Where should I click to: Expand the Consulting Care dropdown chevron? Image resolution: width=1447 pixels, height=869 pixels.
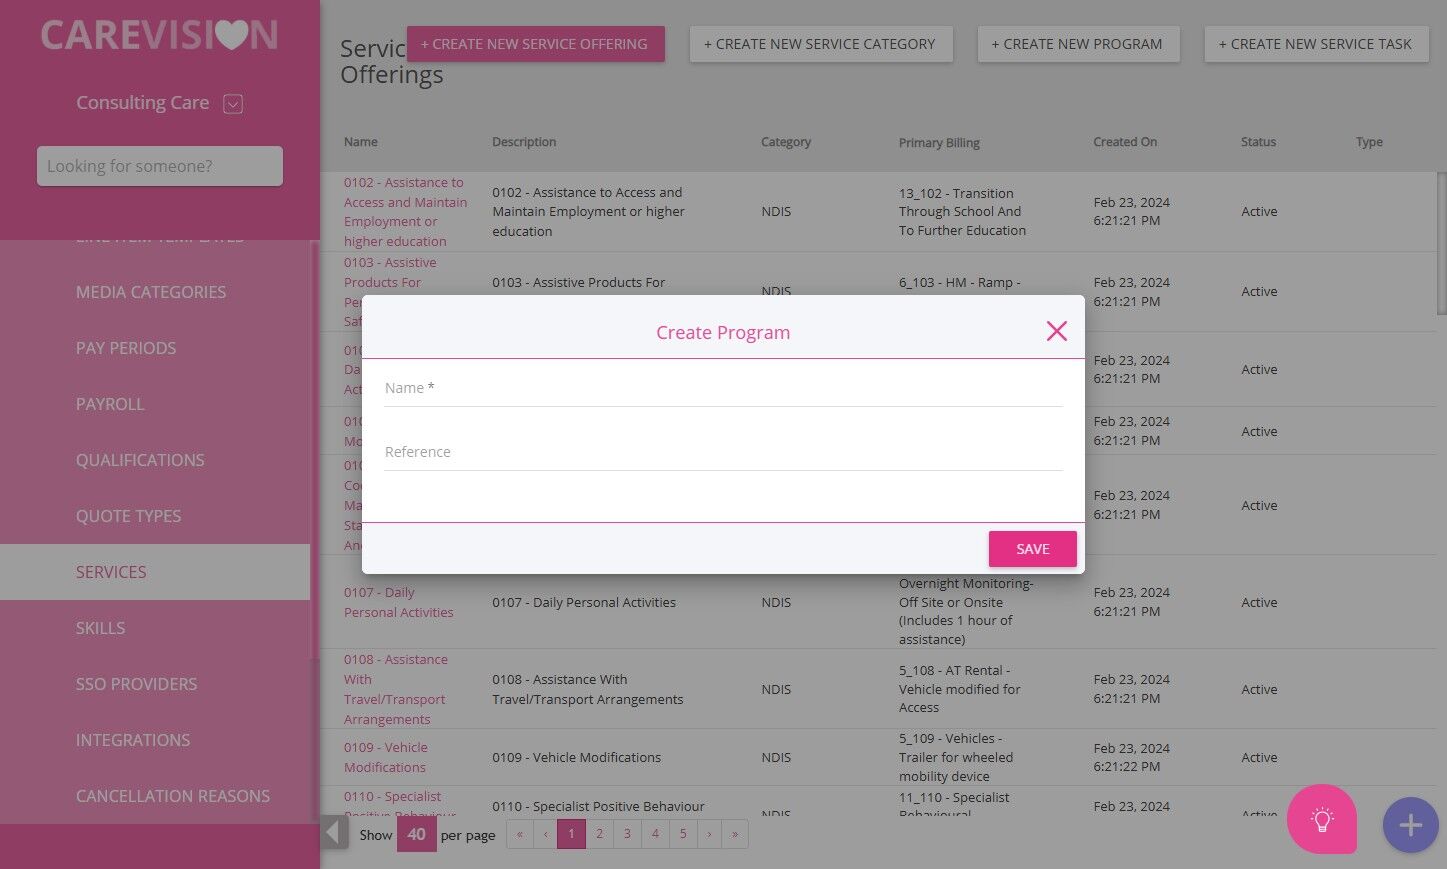[233, 103]
